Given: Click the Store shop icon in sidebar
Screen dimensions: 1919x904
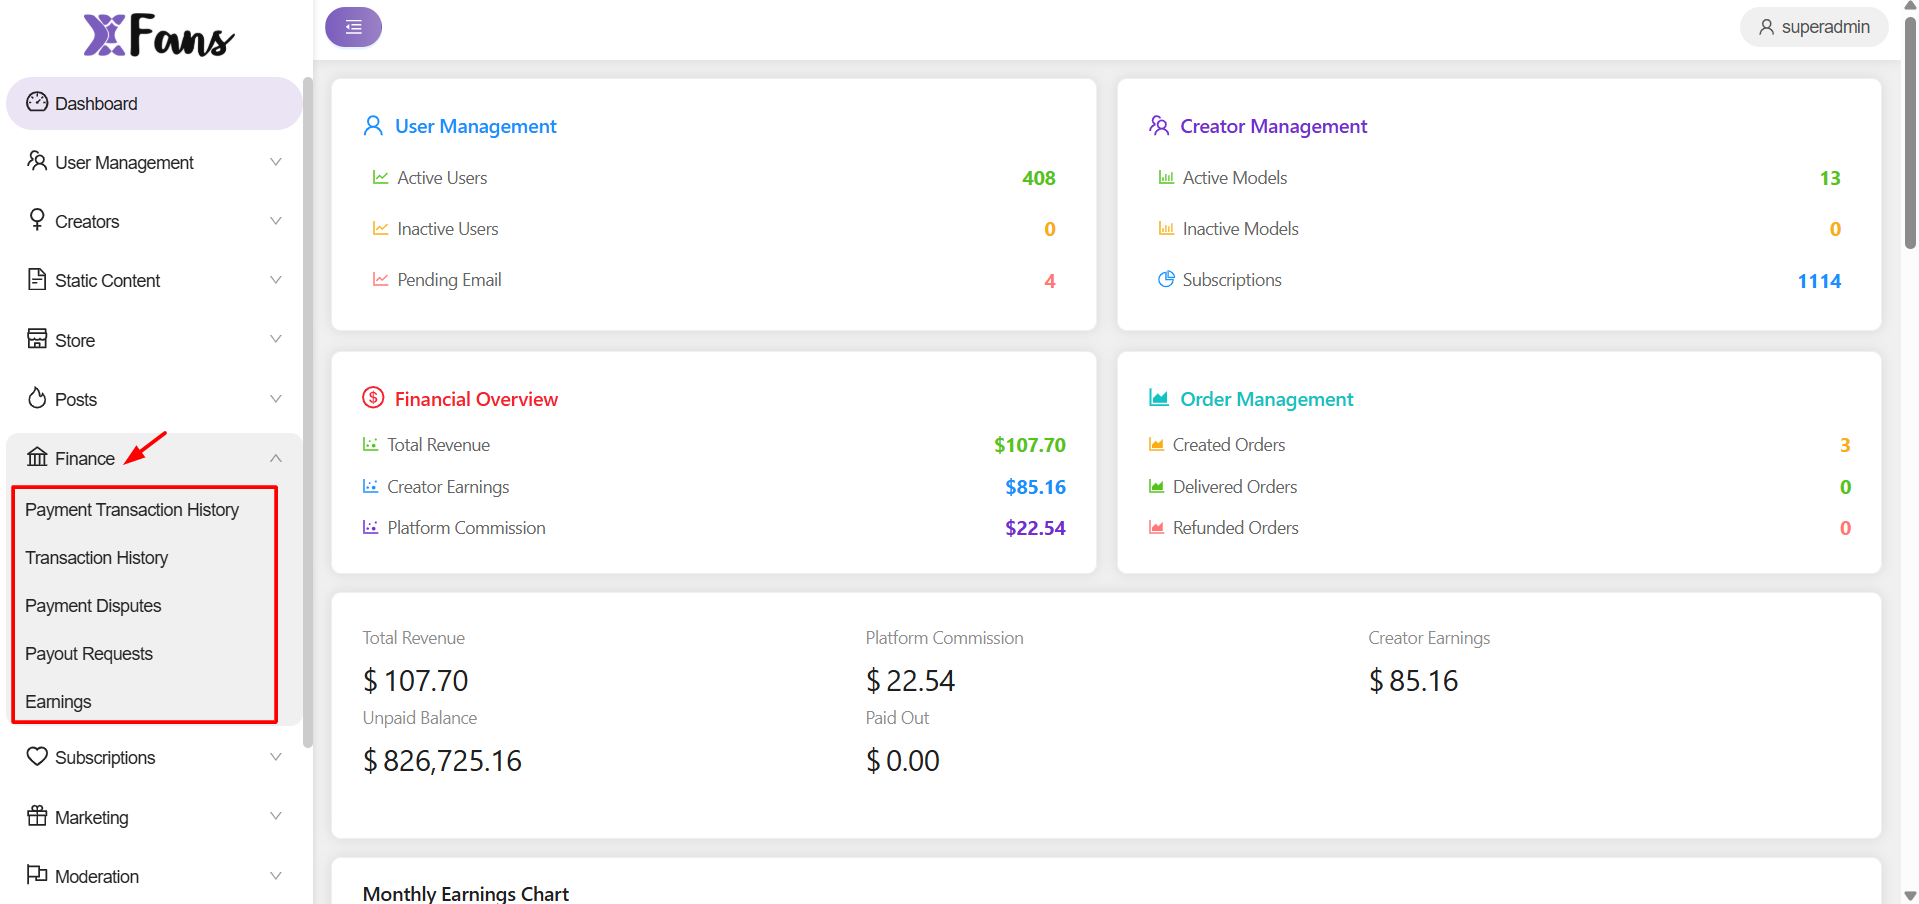Looking at the screenshot, I should [x=37, y=339].
